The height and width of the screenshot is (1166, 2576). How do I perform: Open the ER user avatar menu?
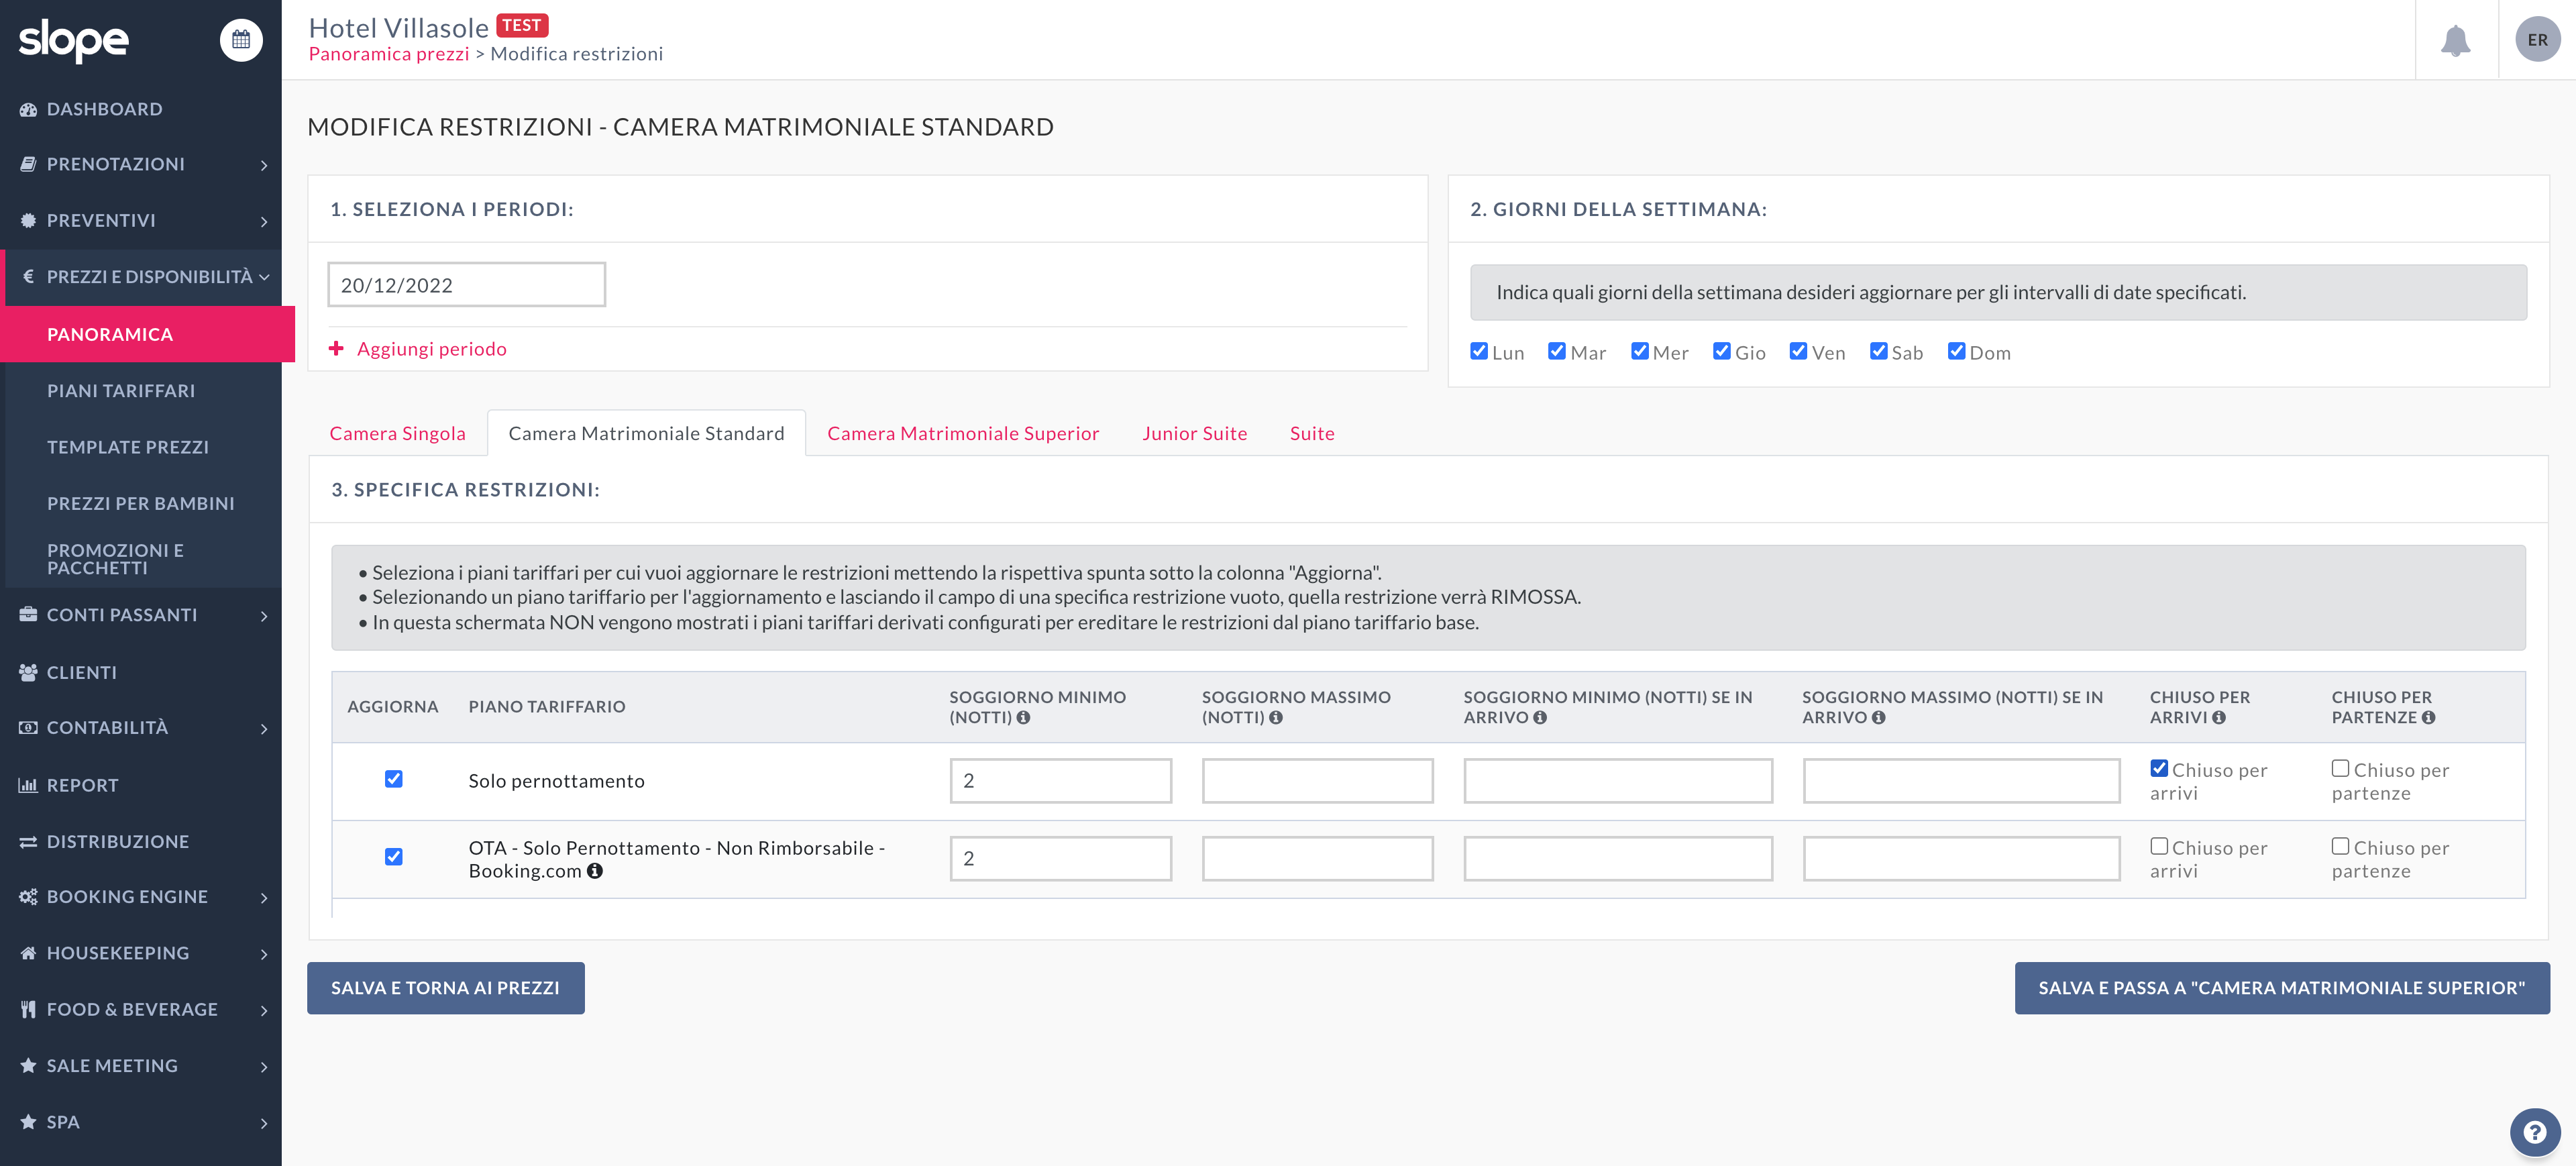pos(2537,40)
